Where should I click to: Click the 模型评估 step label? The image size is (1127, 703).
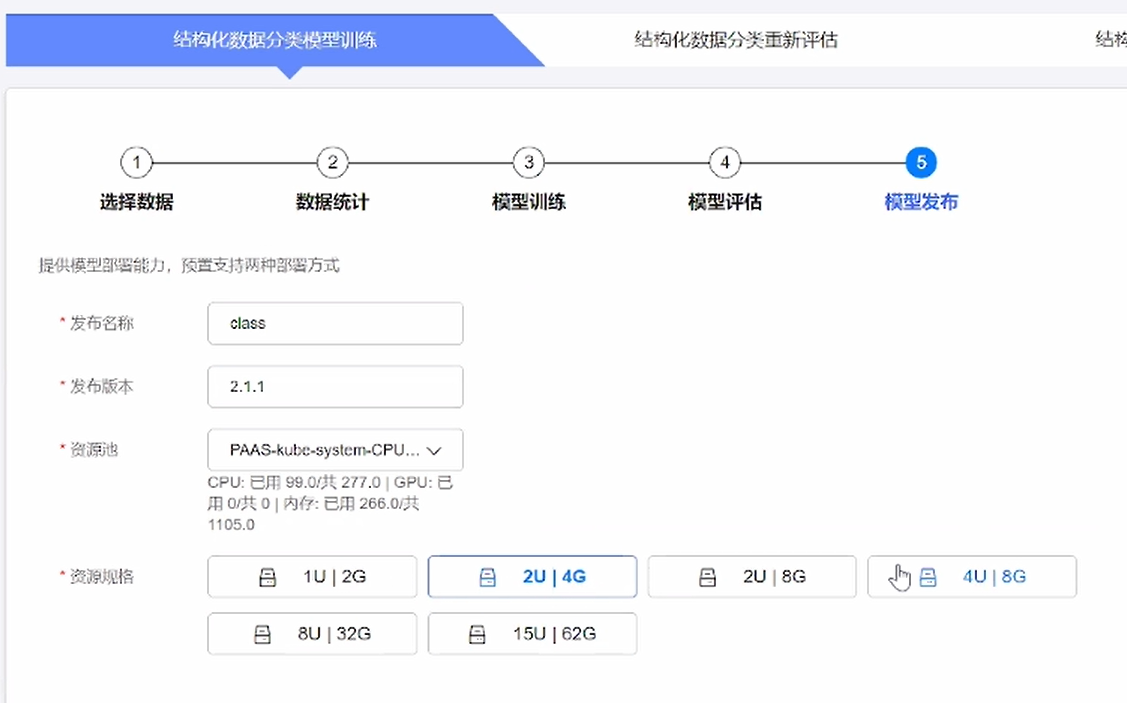[x=725, y=202]
